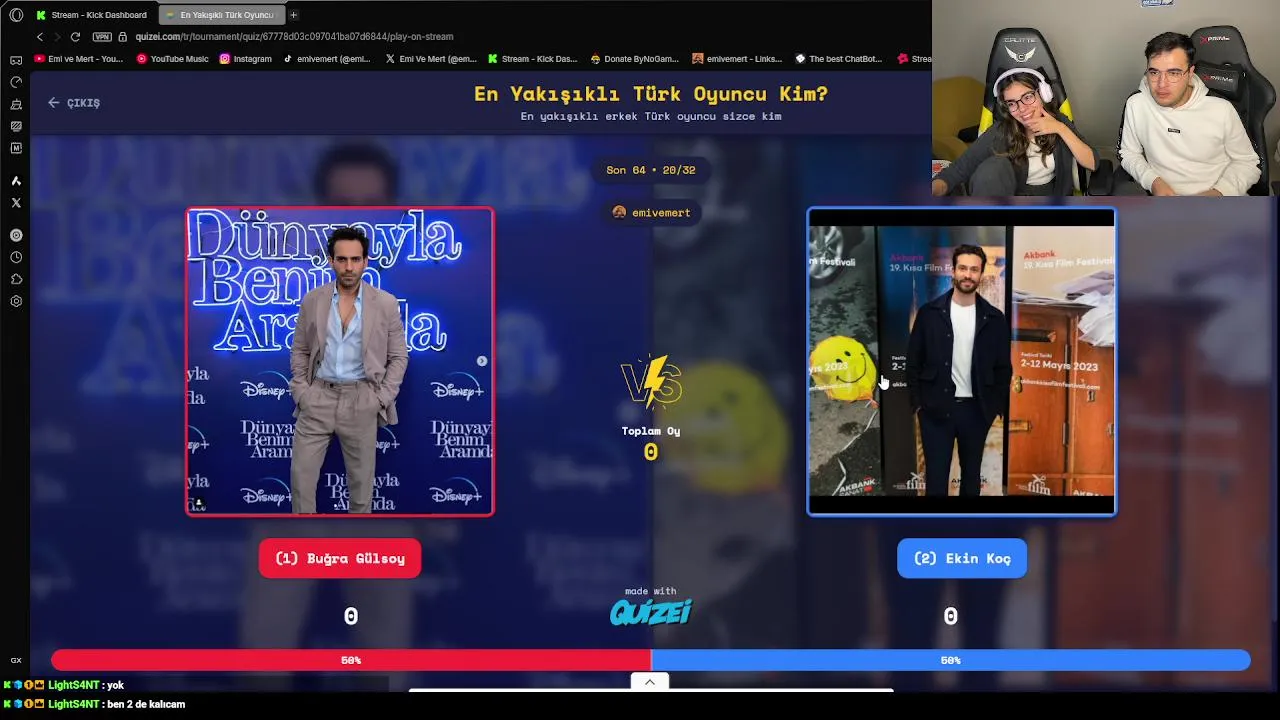The height and width of the screenshot is (720, 1280).
Task: Open YouTube Music bookmark
Action: 172,59
